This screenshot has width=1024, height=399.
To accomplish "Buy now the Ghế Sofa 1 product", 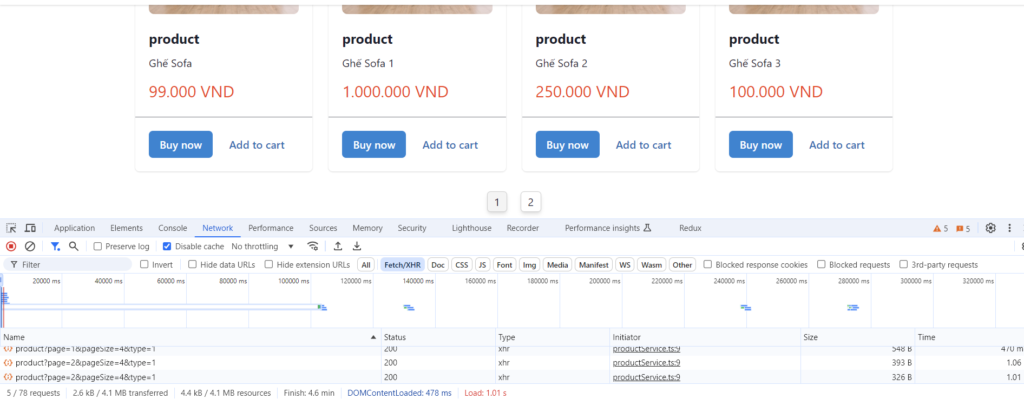I will click(374, 145).
